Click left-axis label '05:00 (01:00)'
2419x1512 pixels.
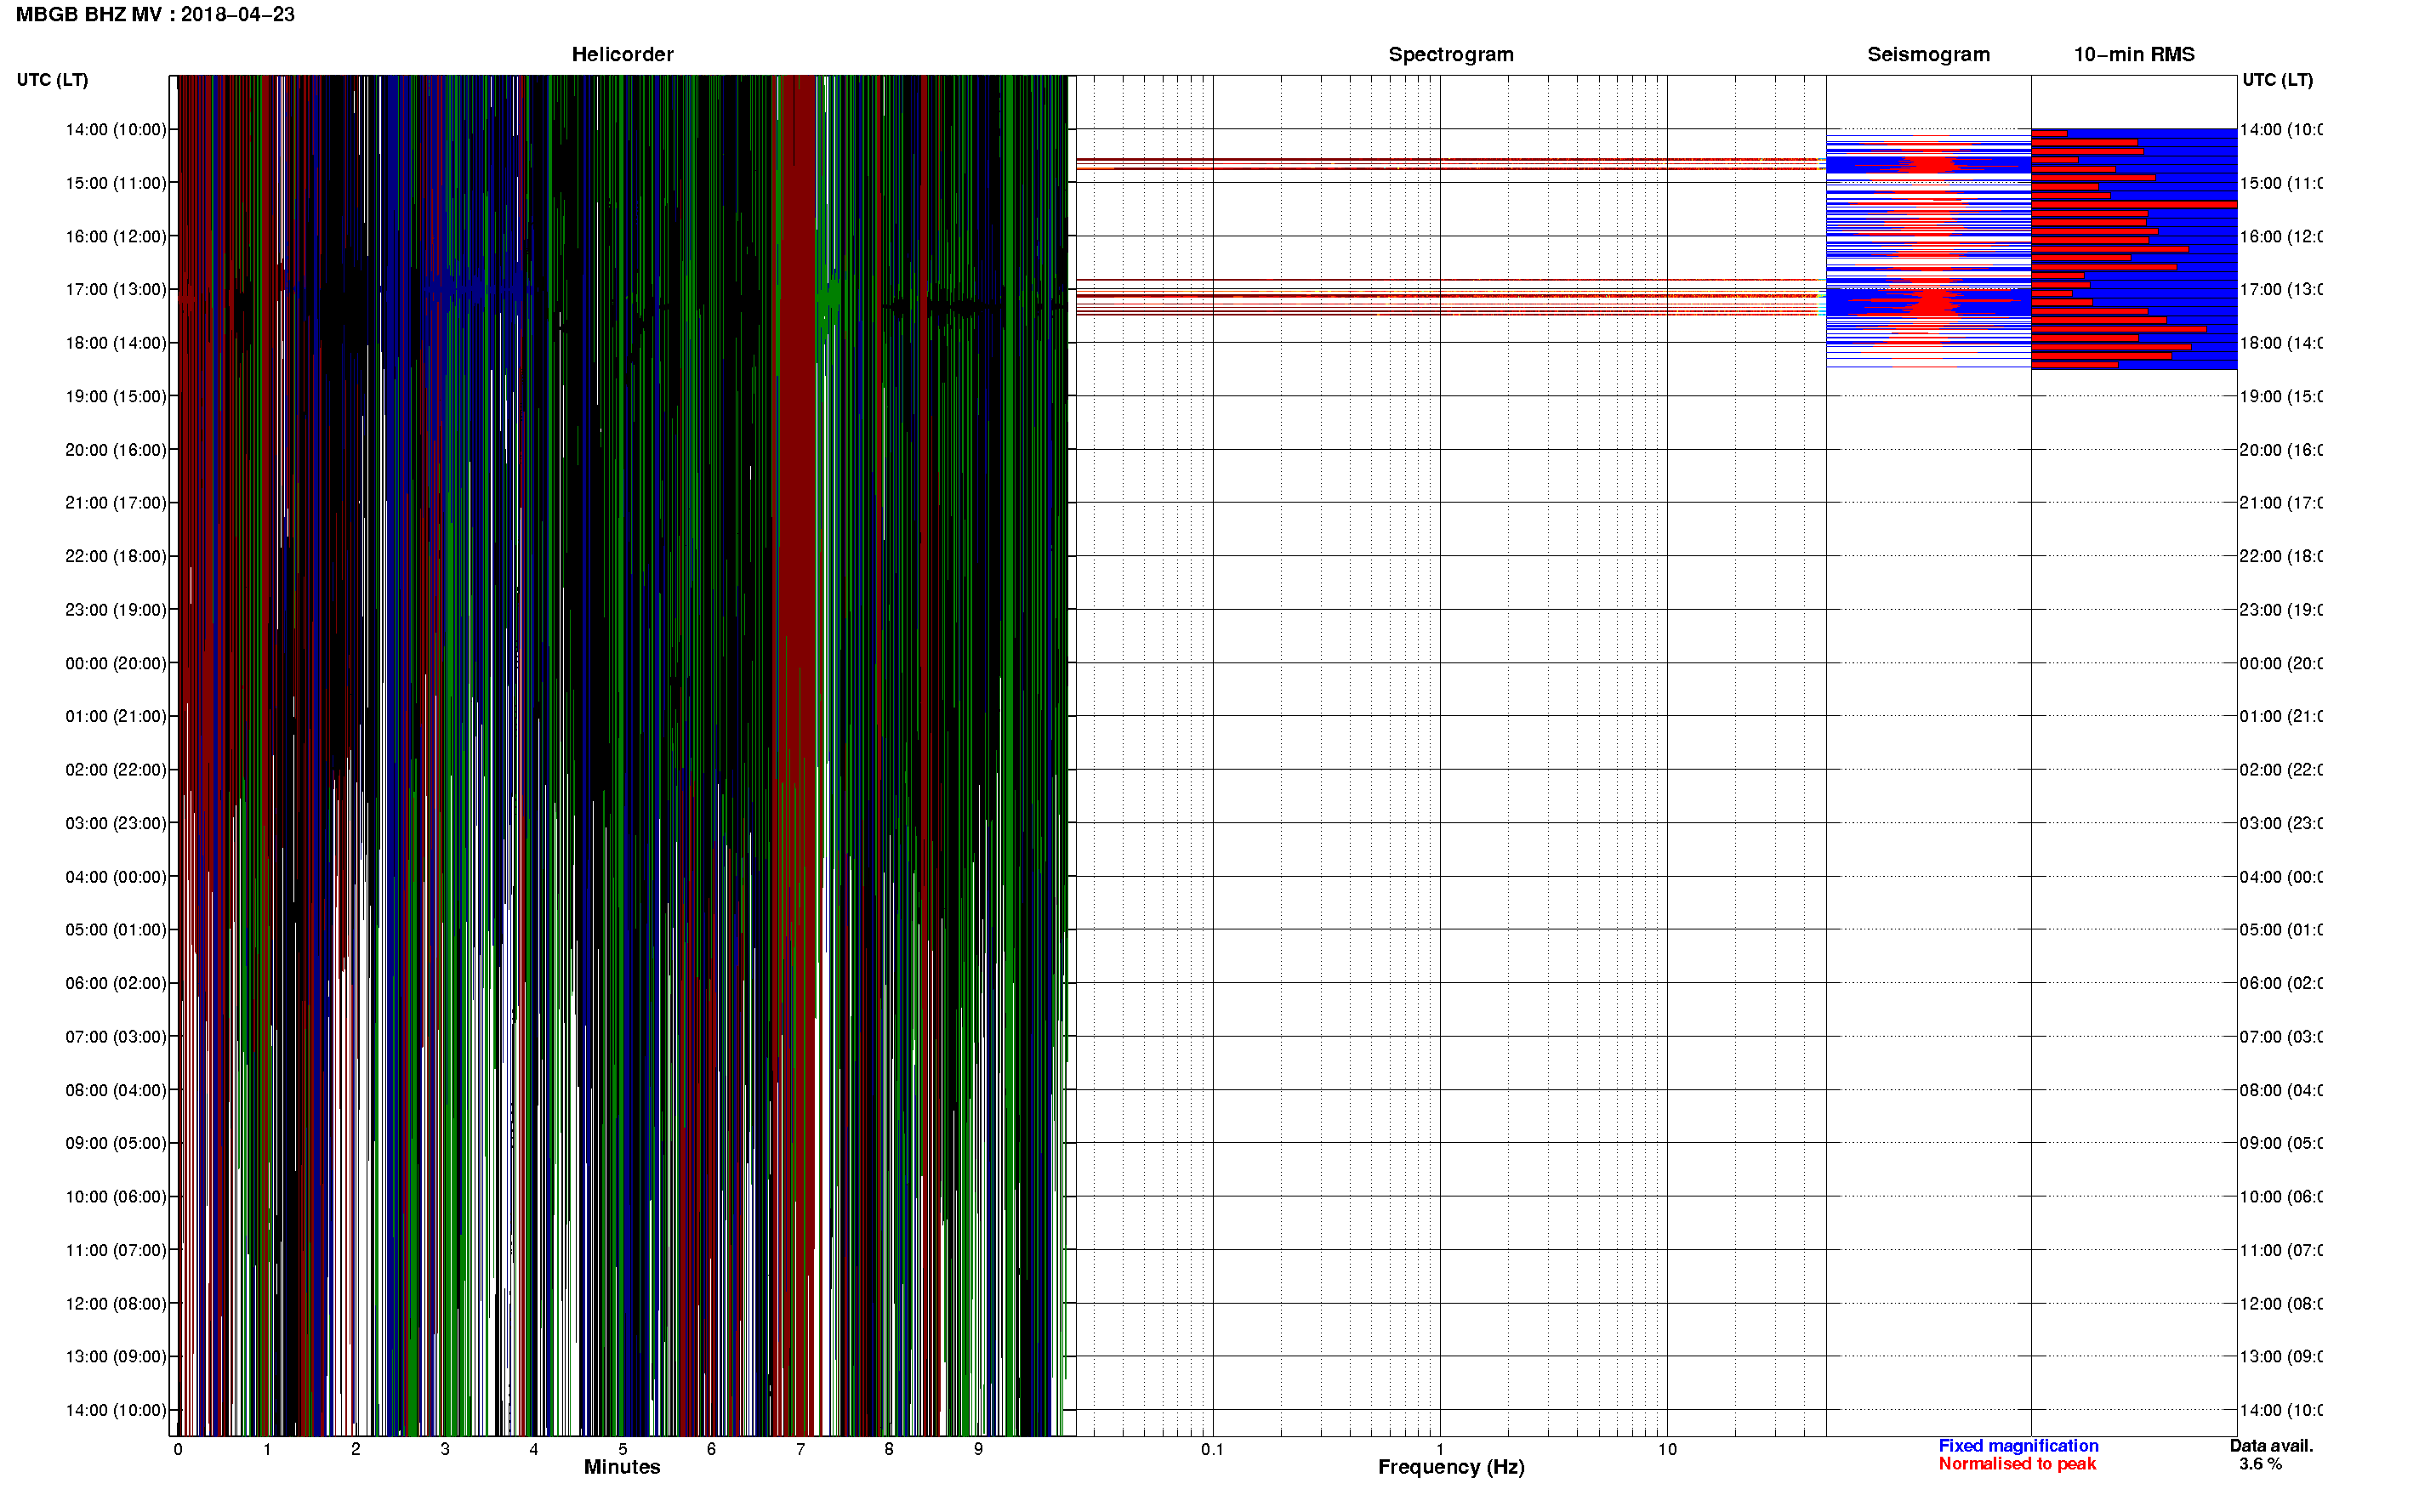pyautogui.click(x=116, y=929)
